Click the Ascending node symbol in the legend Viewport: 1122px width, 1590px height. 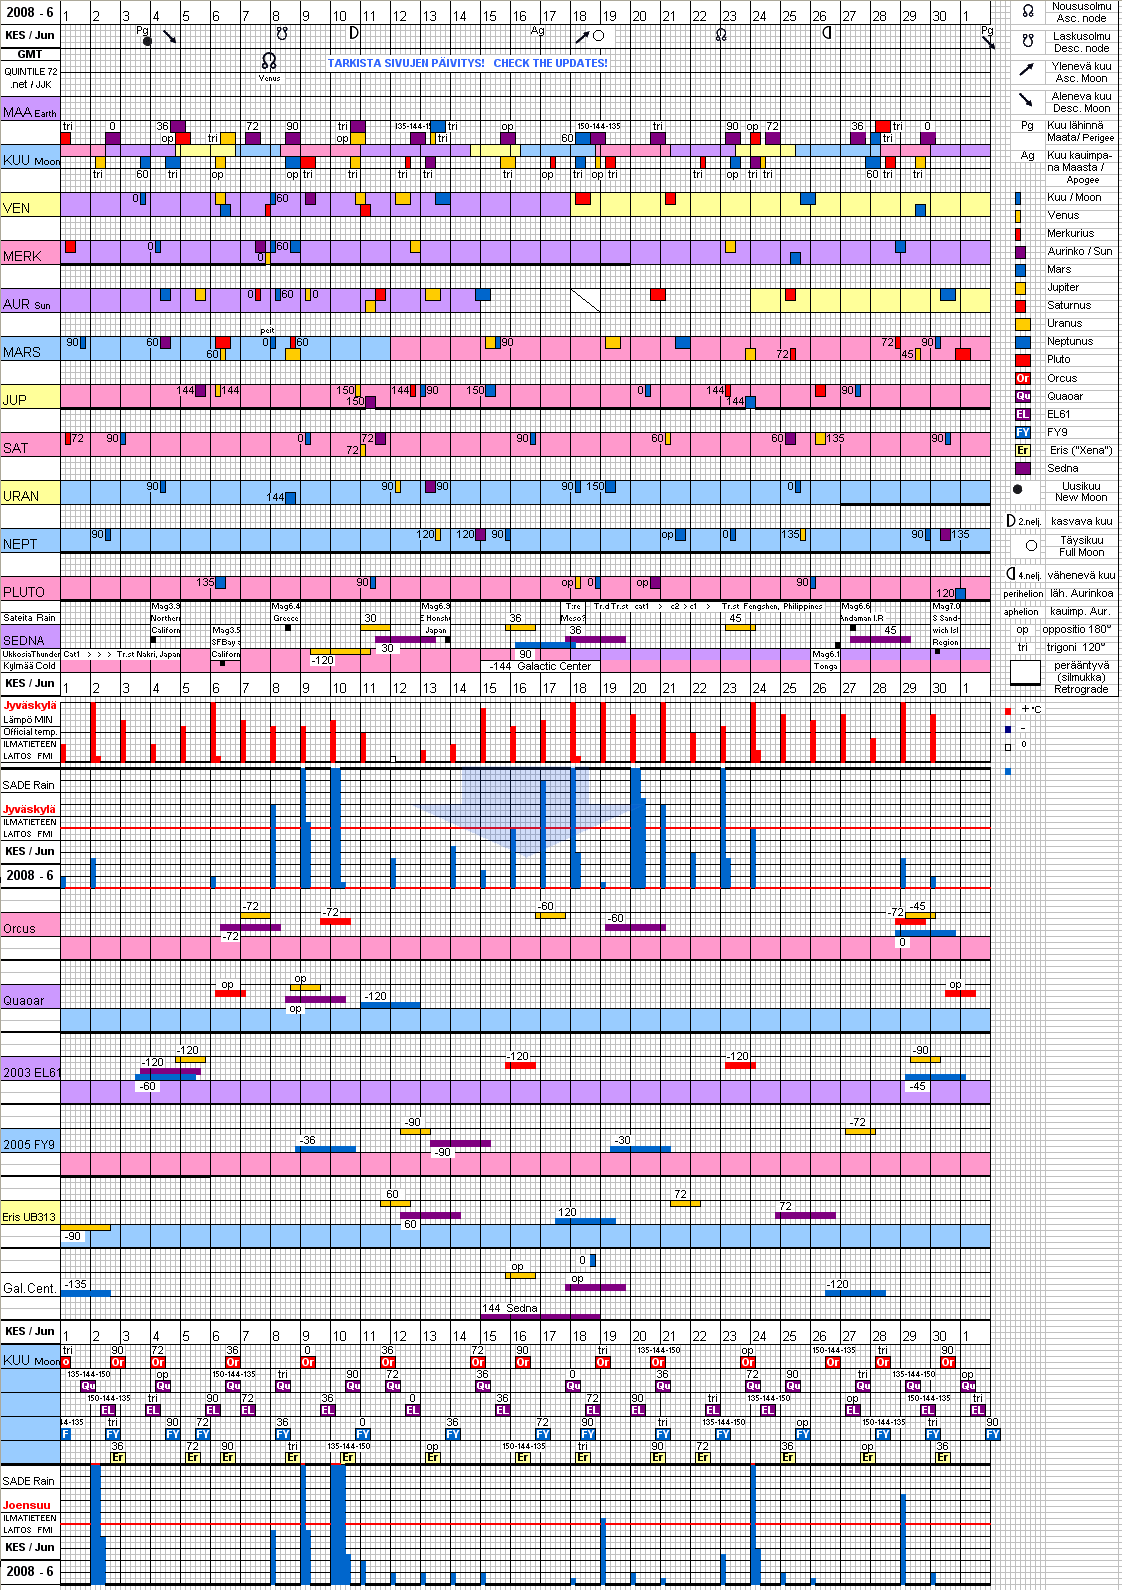1027,12
